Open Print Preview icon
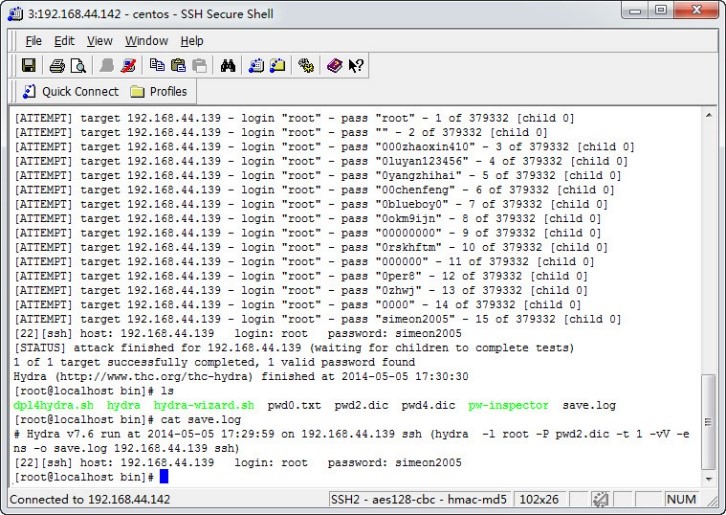 [x=78, y=65]
